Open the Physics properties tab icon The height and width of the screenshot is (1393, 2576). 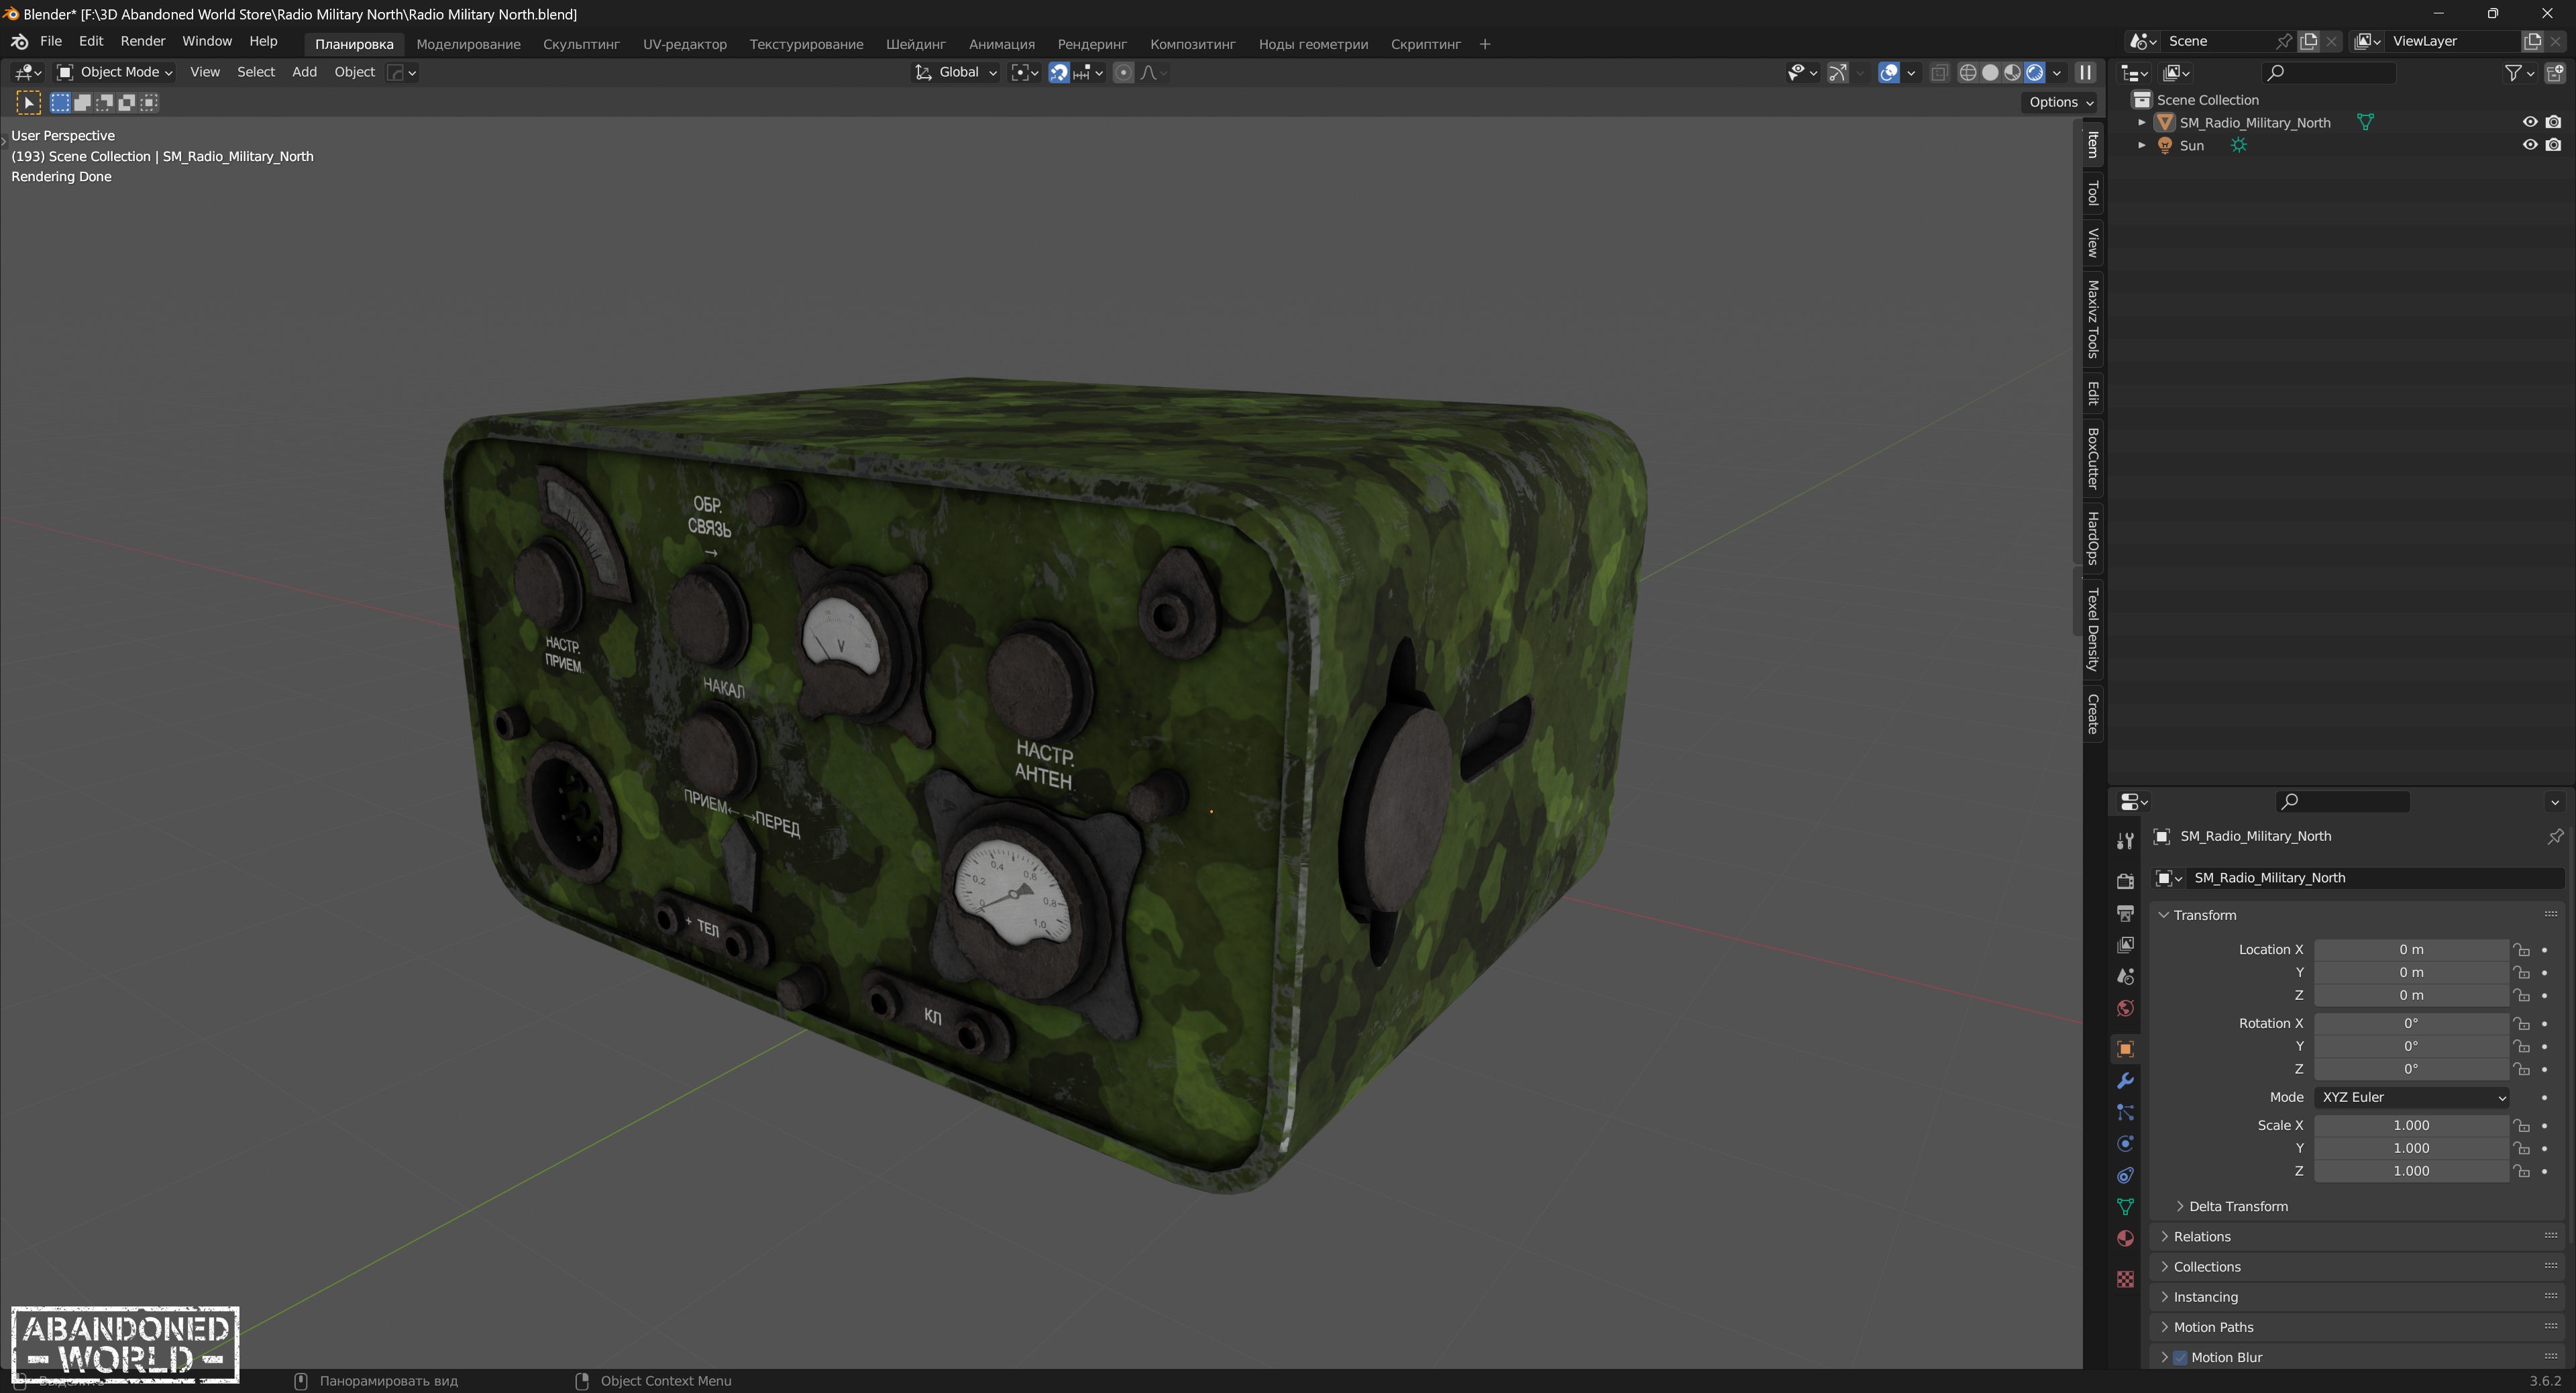click(2125, 1144)
